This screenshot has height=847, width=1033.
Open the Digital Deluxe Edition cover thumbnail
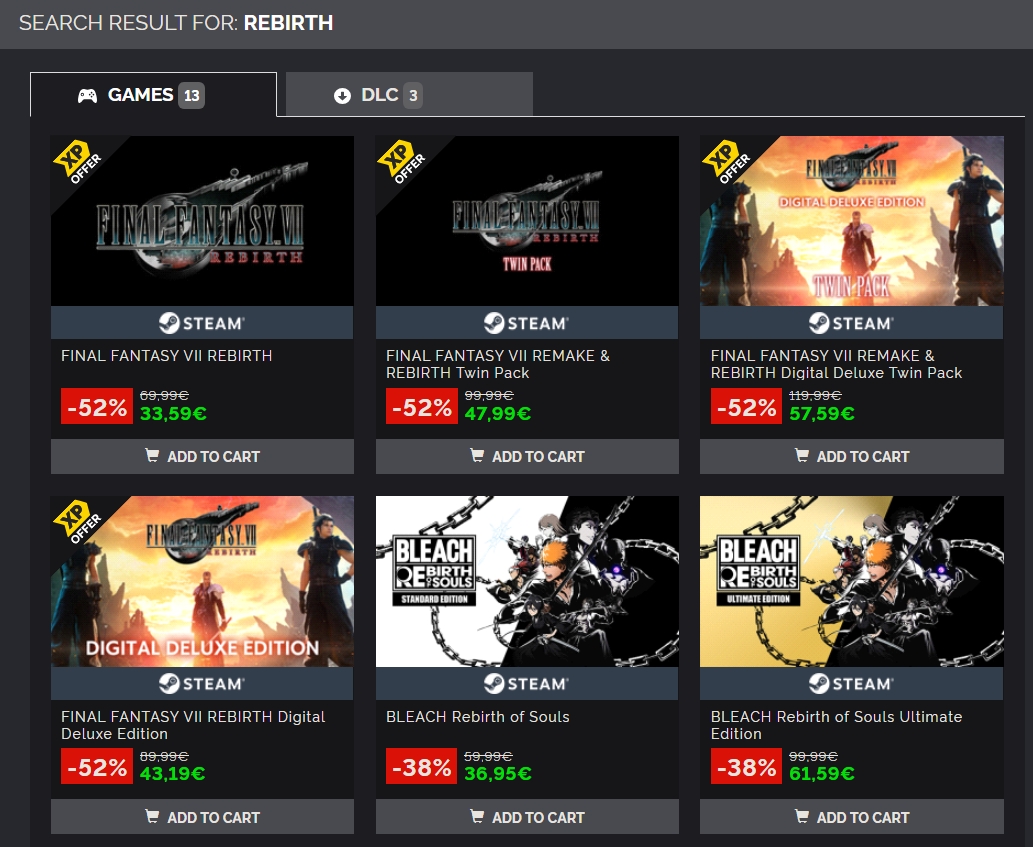click(x=202, y=581)
